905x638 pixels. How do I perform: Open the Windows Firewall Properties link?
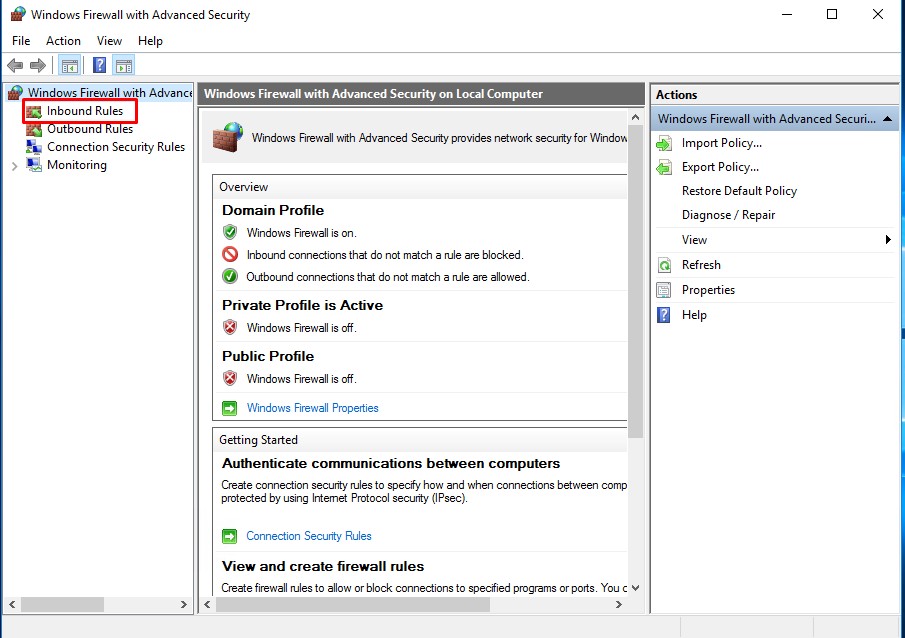click(x=312, y=408)
